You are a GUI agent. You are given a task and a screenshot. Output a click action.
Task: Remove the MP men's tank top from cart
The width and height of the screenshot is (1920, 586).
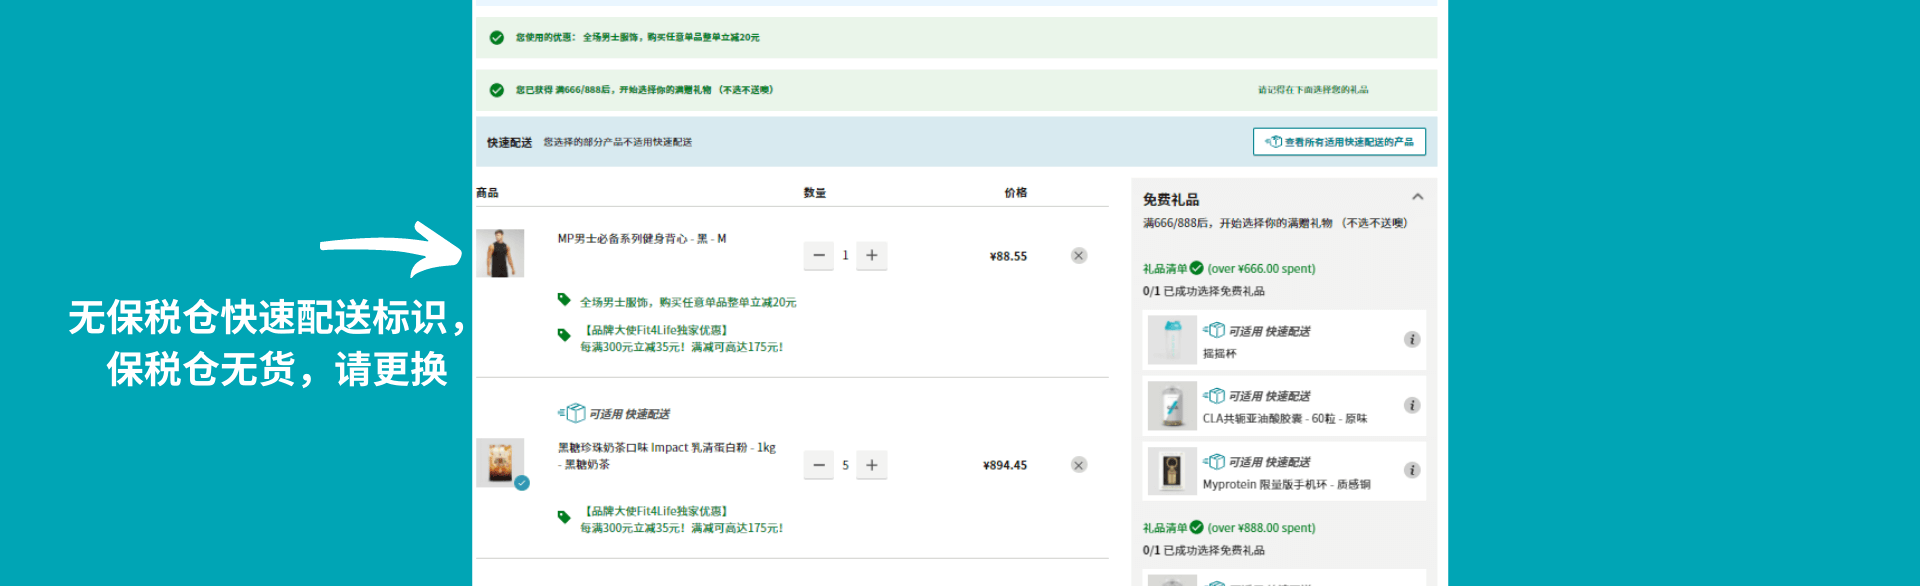click(1078, 256)
